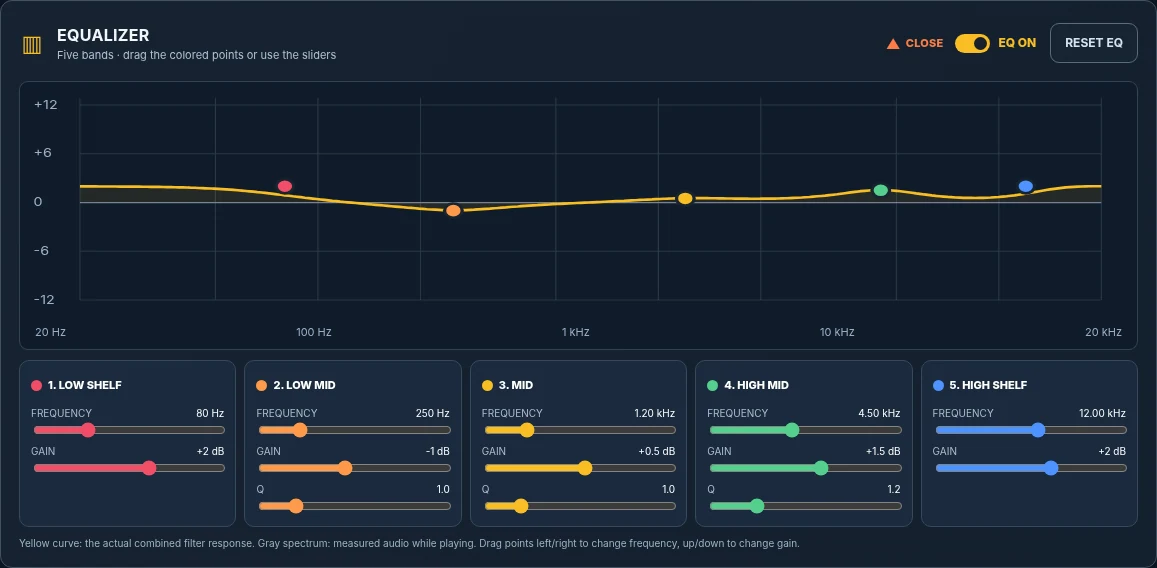Click the '-1 dB' gain value
The image size is (1157, 568).
pos(438,451)
